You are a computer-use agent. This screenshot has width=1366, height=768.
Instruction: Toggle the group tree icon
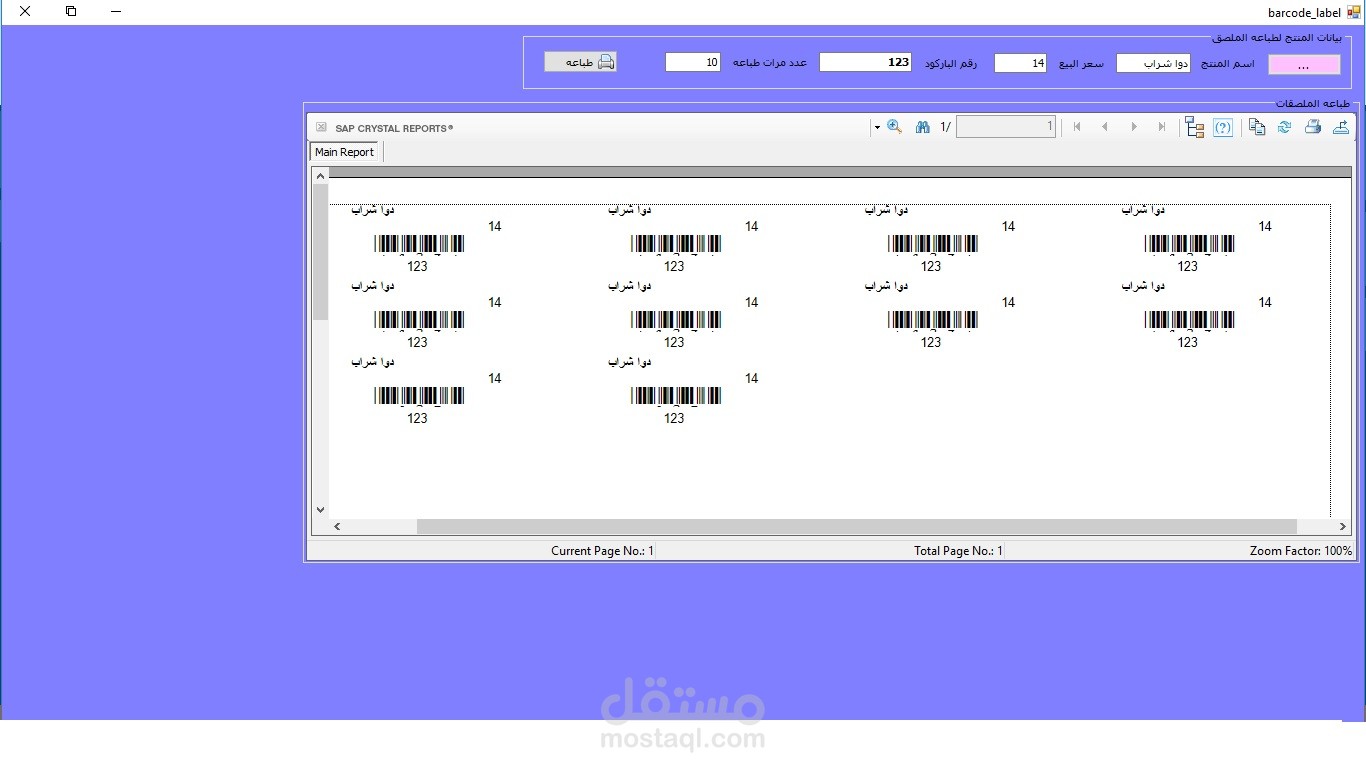click(x=1194, y=127)
